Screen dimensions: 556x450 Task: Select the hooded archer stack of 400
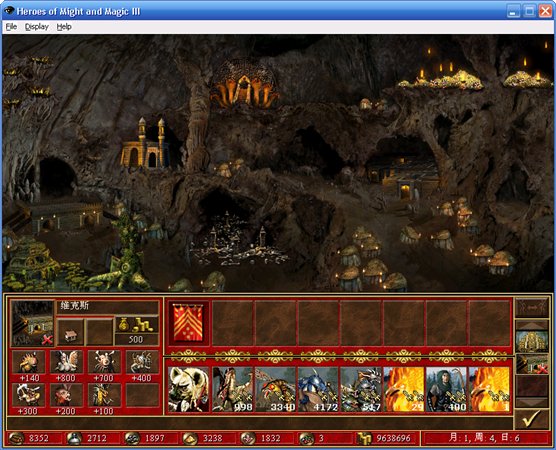point(447,389)
